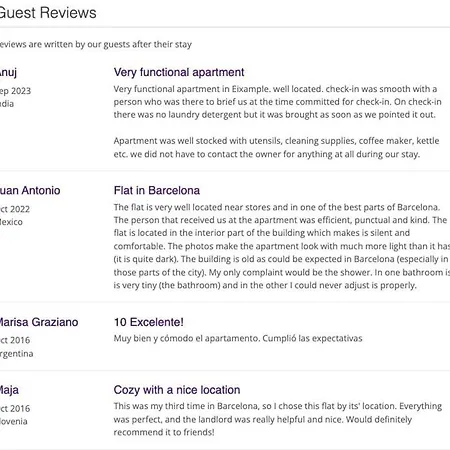Click reviewer name Marisa Graziano

pos(39,322)
